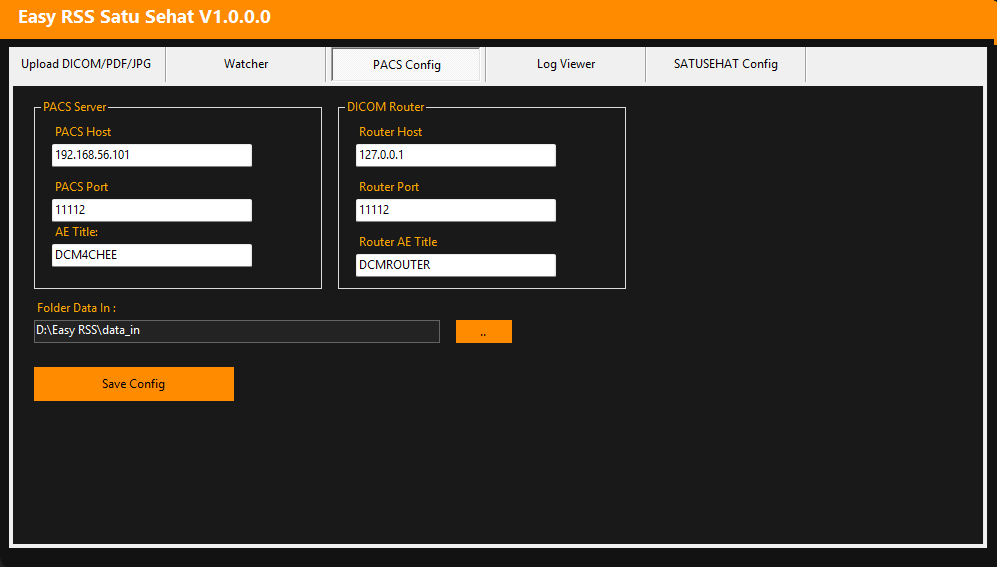Viewport: 997px width, 567px height.
Task: Save the configuration with Save Config
Action: (134, 384)
